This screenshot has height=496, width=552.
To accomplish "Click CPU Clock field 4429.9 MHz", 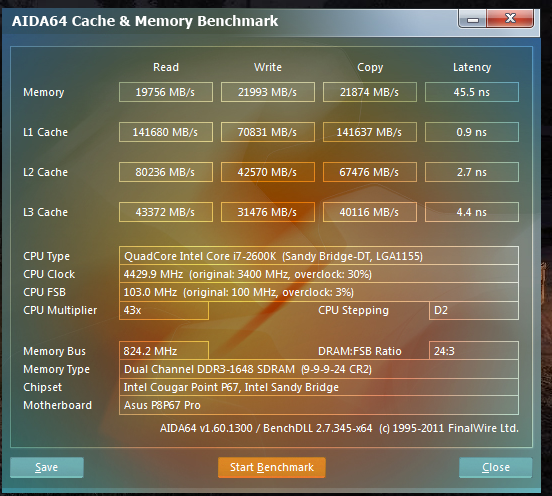I will pos(319,274).
